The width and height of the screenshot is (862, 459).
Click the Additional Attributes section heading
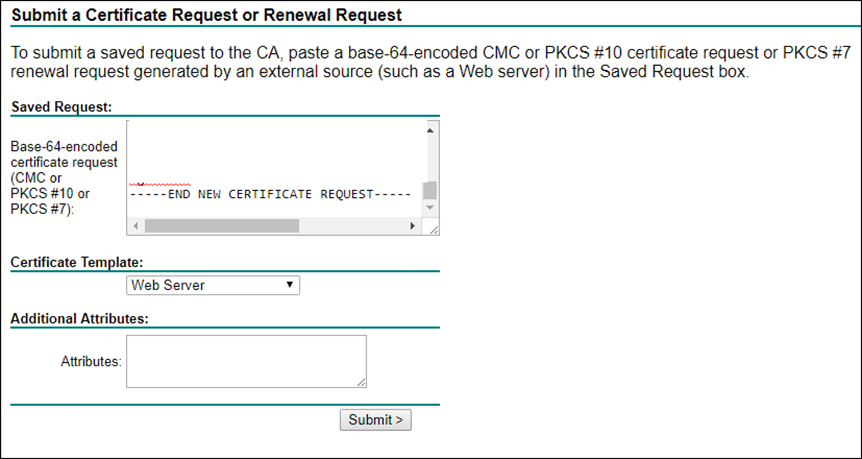(x=80, y=319)
